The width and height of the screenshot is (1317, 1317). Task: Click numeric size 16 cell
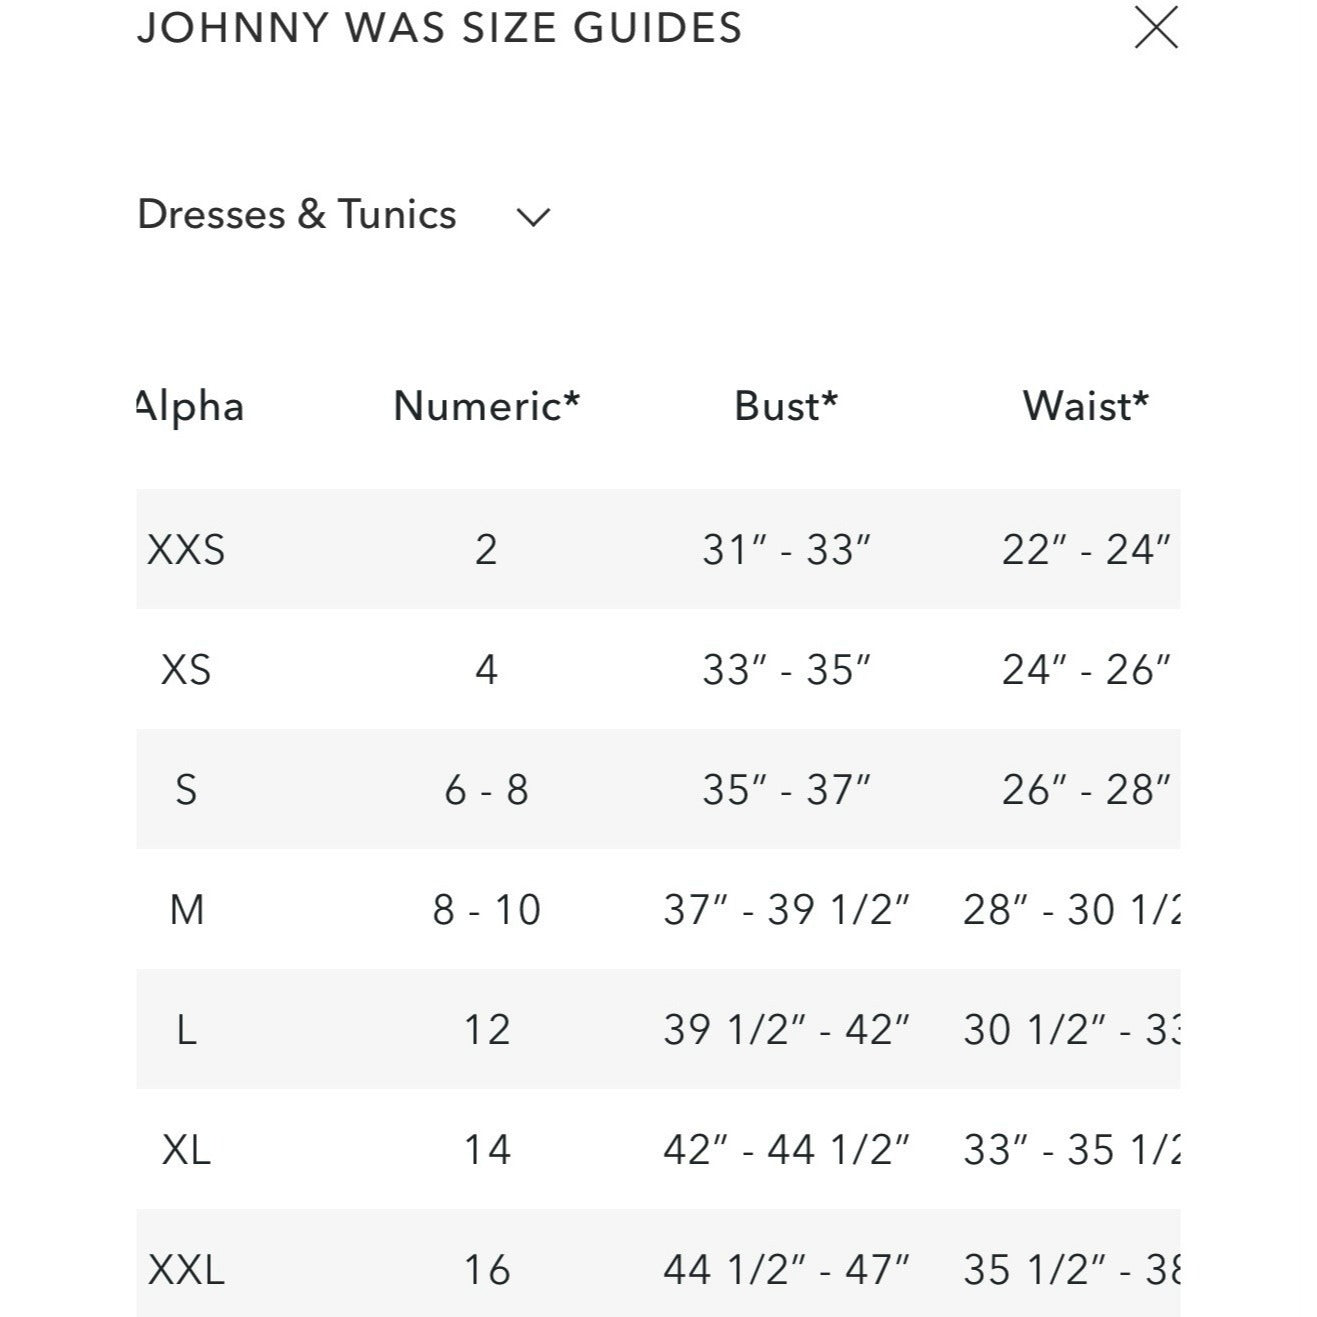point(486,1270)
